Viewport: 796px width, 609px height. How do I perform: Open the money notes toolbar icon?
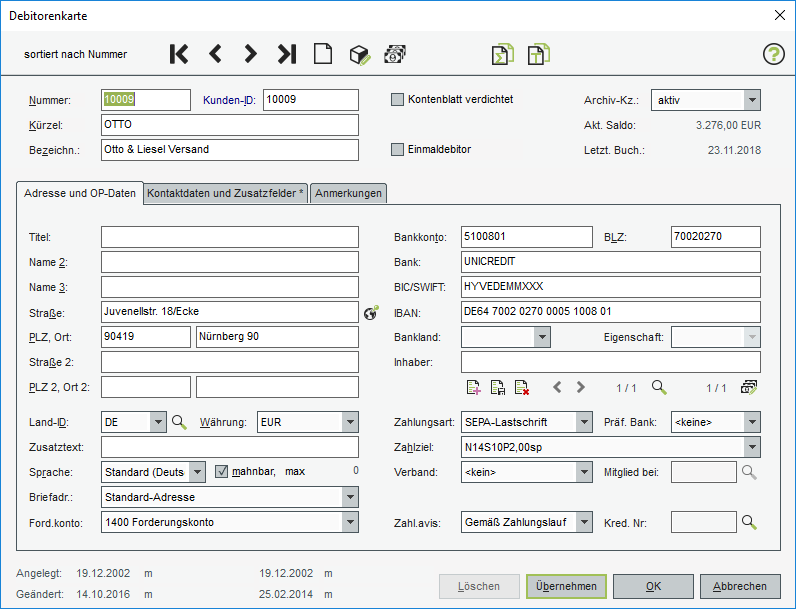(395, 54)
